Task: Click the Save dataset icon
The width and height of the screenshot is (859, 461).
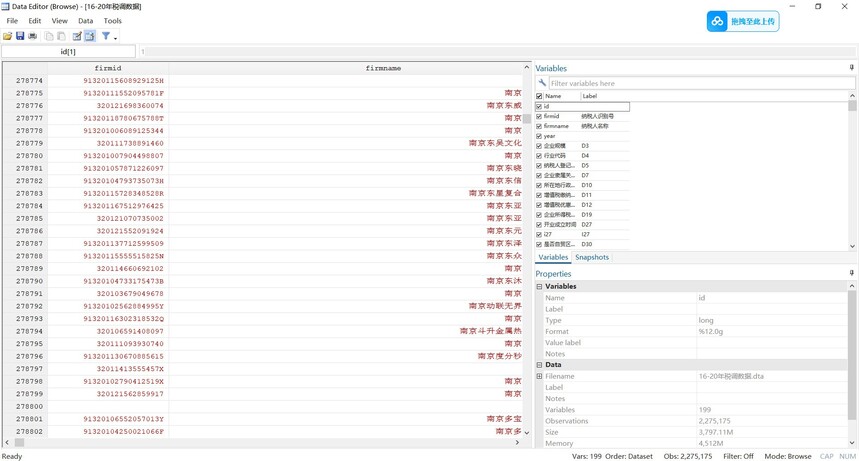Action: [x=20, y=36]
